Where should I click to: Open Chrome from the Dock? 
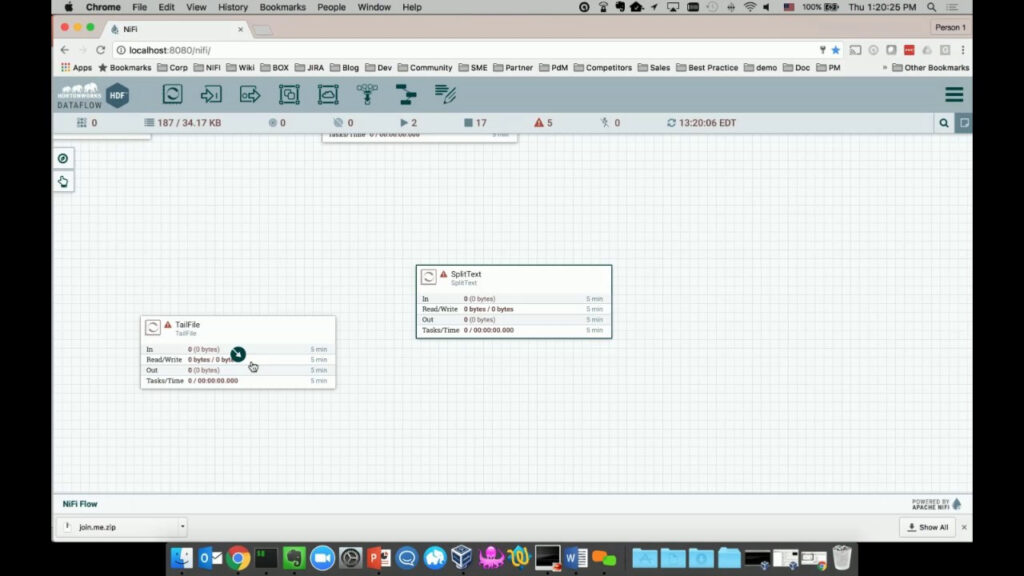click(x=238, y=558)
